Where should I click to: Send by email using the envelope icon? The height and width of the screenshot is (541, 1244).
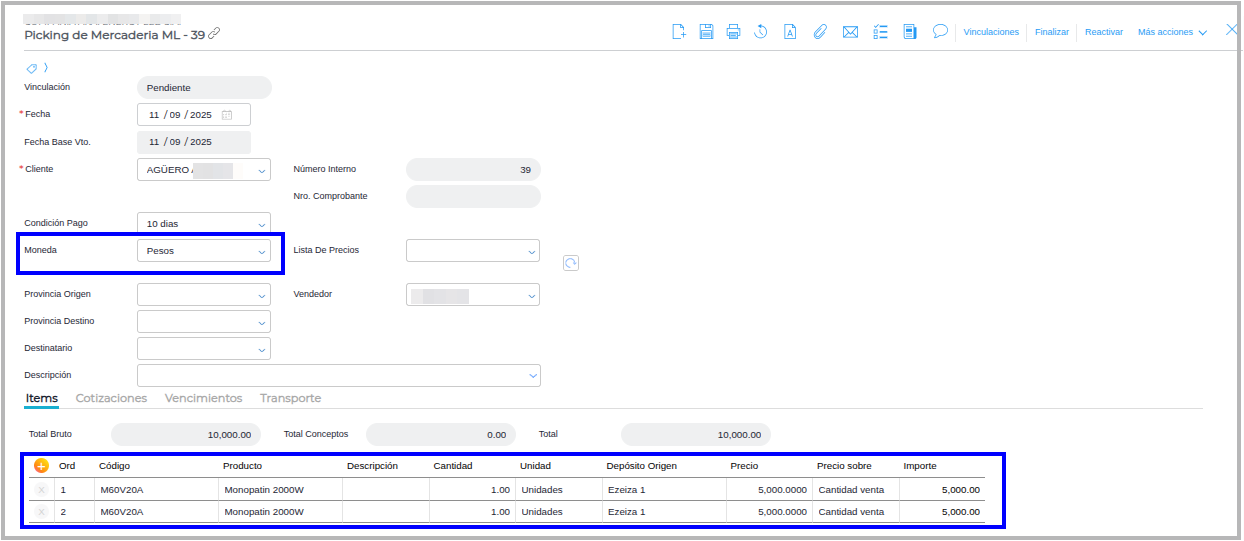pyautogui.click(x=850, y=32)
